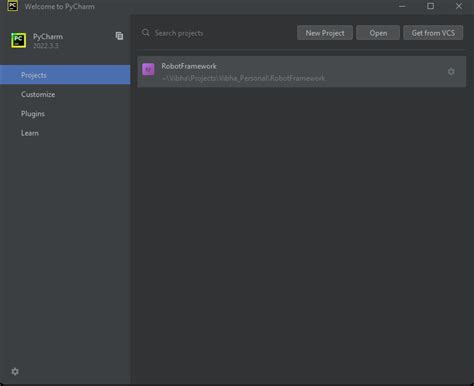Click the Open button
Viewport: 474px width, 386px height.
(x=378, y=33)
